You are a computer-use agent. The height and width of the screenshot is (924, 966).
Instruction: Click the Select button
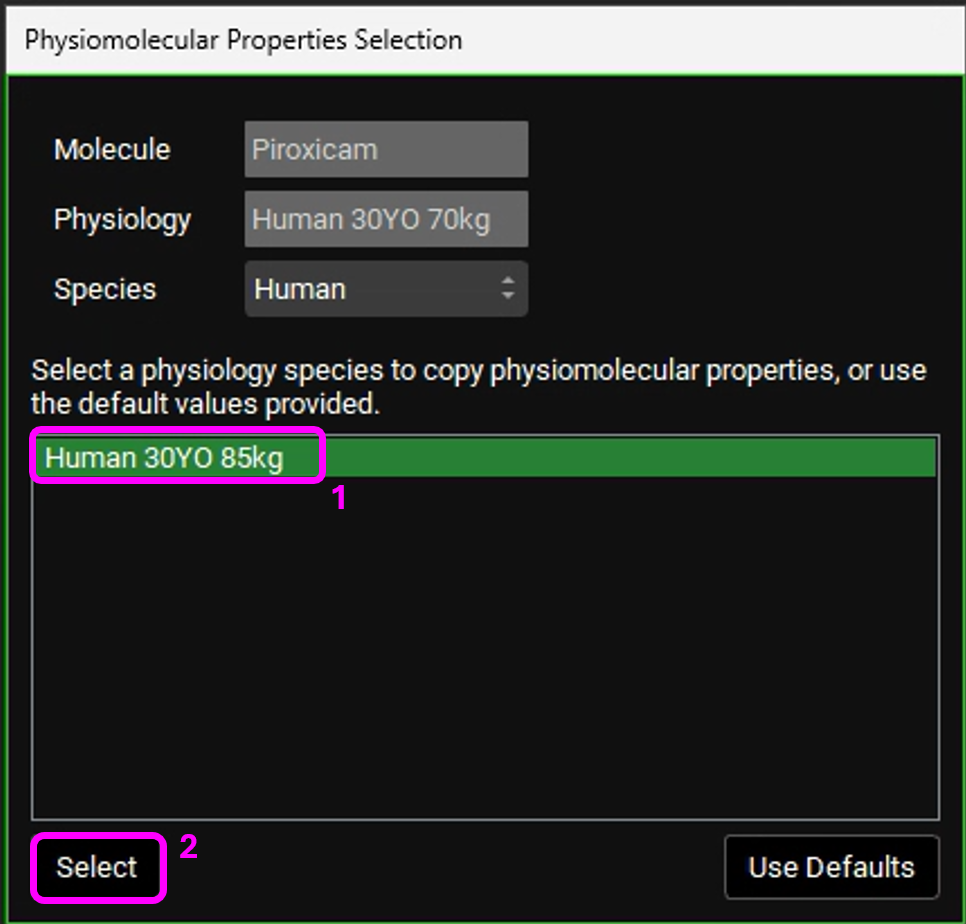click(x=97, y=867)
